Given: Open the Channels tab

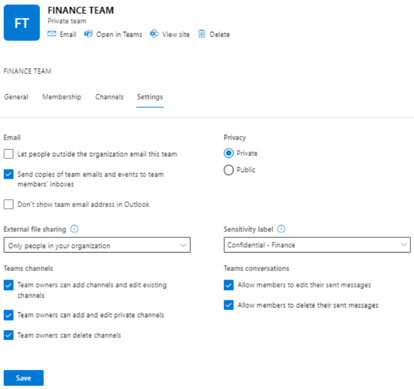Looking at the screenshot, I should click(109, 97).
